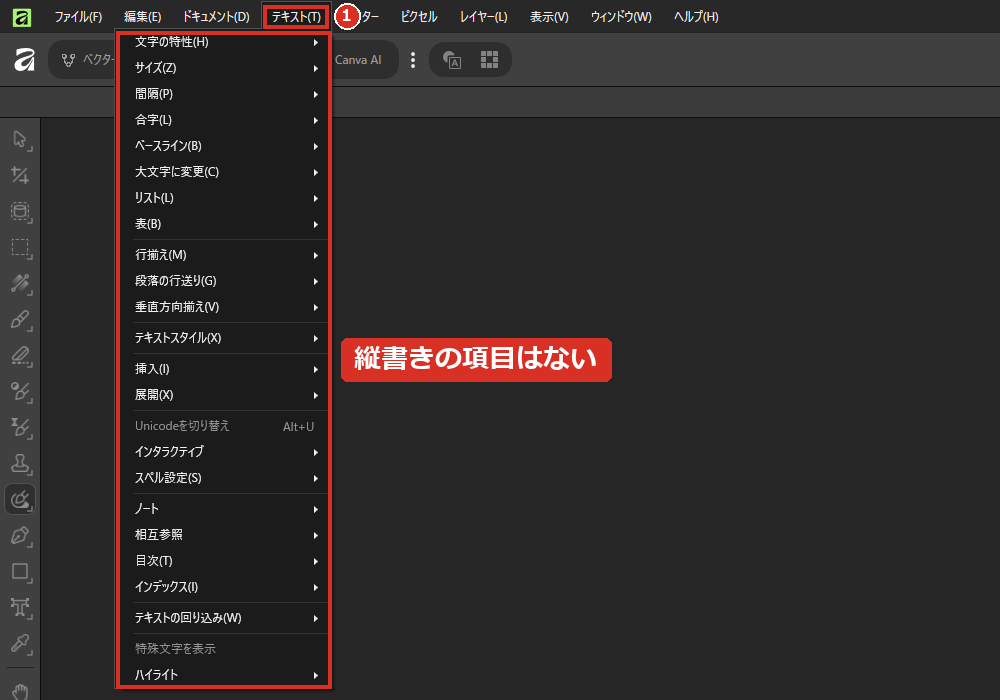This screenshot has width=1000, height=700.
Task: Select the Node tool below Move tool
Action: point(20,175)
